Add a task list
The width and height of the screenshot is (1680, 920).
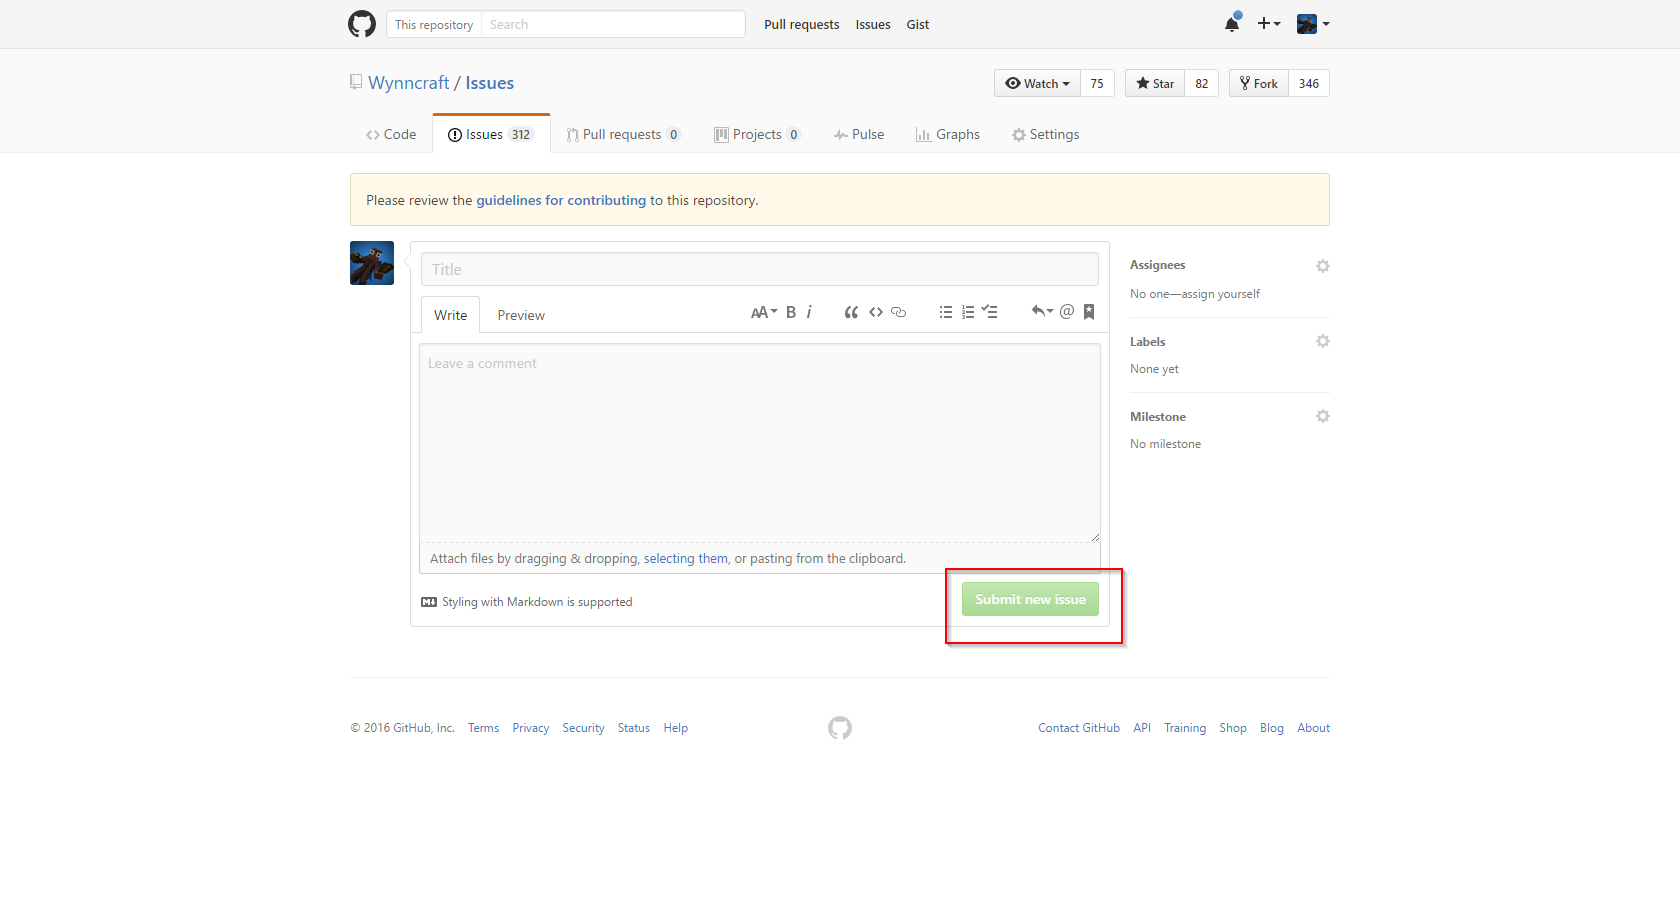click(990, 312)
